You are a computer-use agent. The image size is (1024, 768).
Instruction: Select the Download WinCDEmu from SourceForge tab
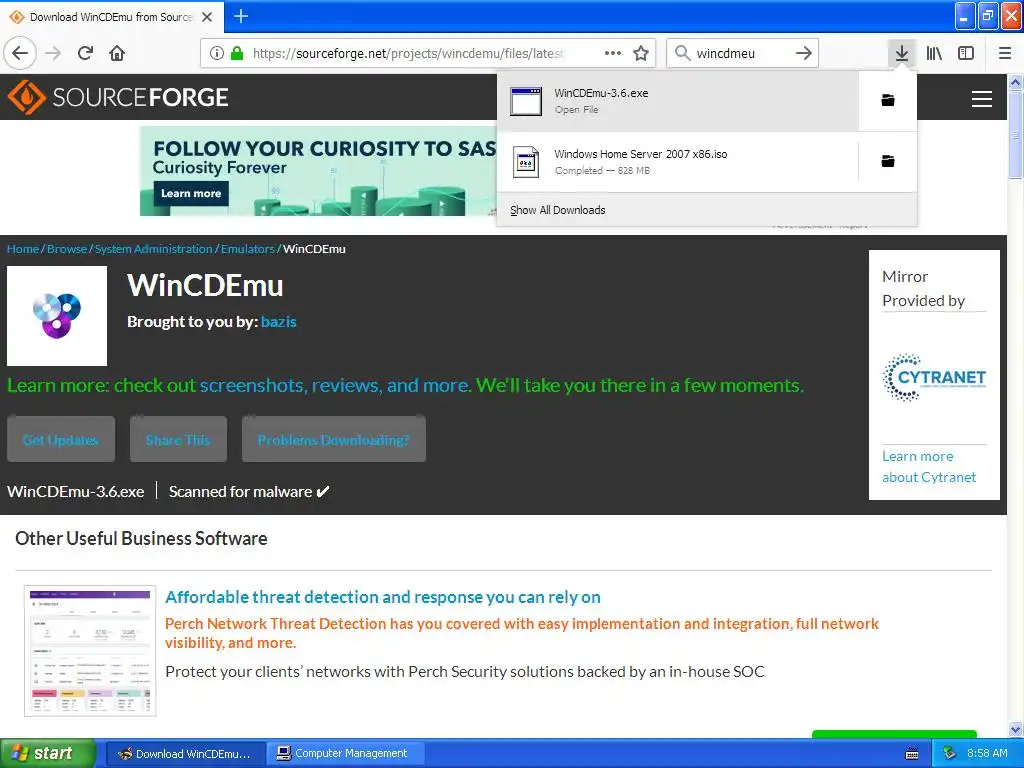click(x=112, y=17)
